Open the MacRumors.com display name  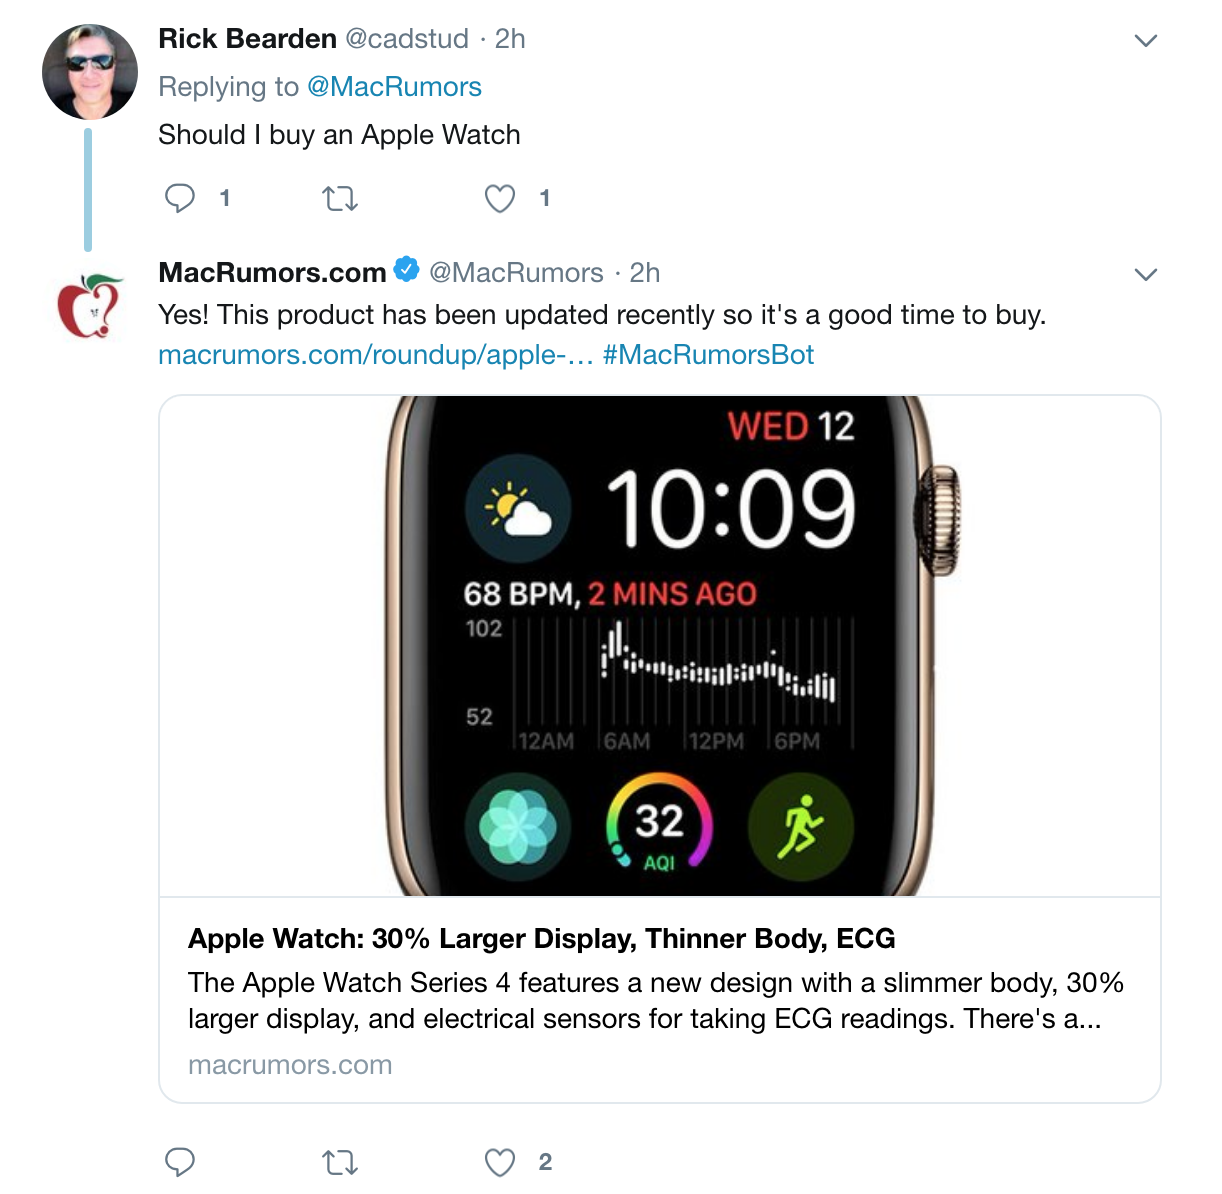coord(272,272)
